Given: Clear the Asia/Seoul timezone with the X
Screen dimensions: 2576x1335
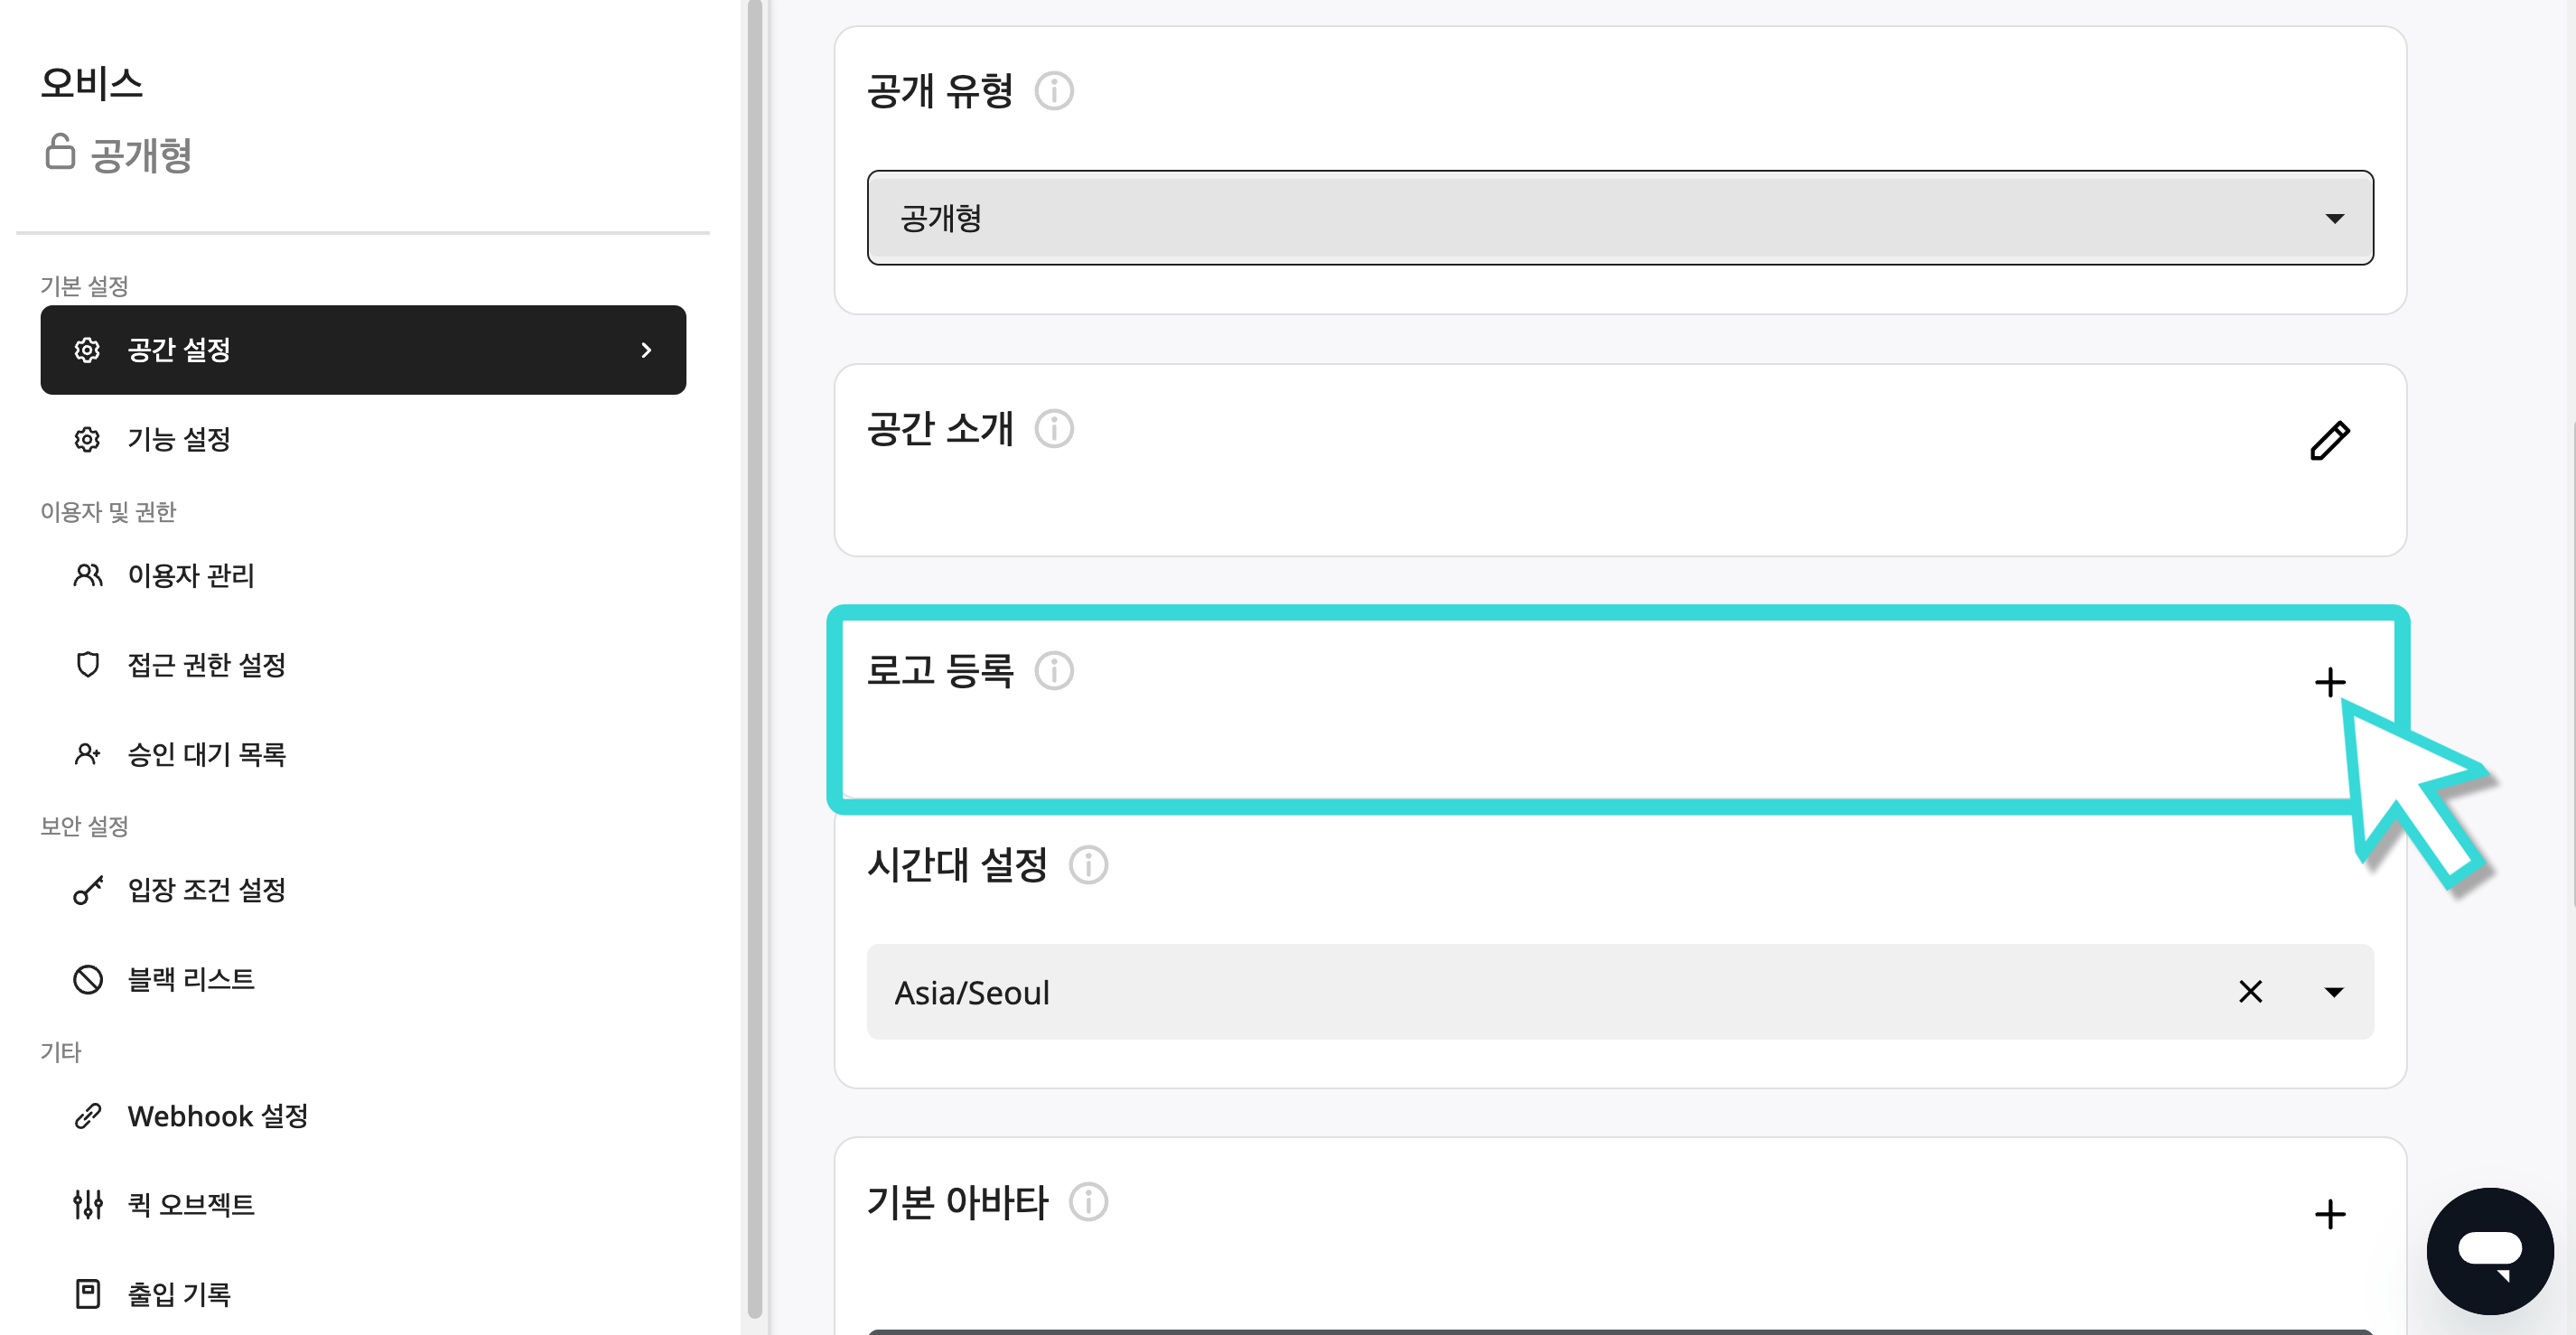Looking at the screenshot, I should coord(2250,991).
